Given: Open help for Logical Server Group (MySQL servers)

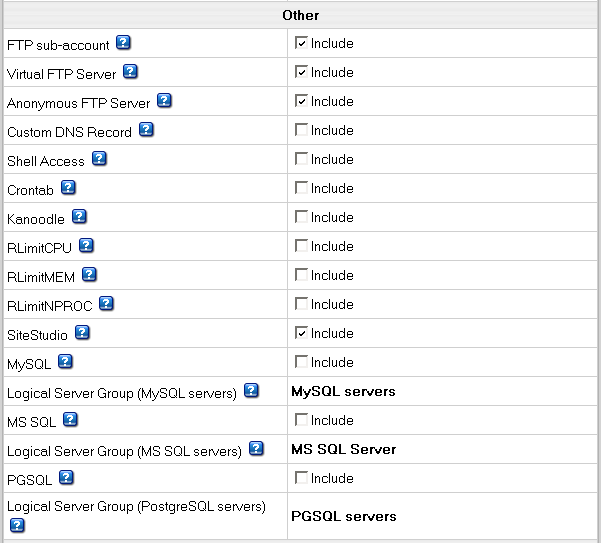Looking at the screenshot, I should point(251,390).
